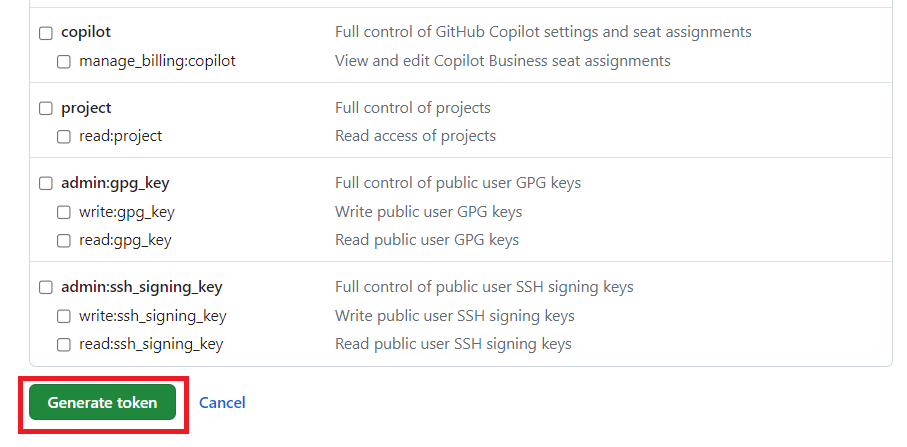The height and width of the screenshot is (447, 907).
Task: Enable the read:ssh_signing_key checkbox
Action: point(64,344)
